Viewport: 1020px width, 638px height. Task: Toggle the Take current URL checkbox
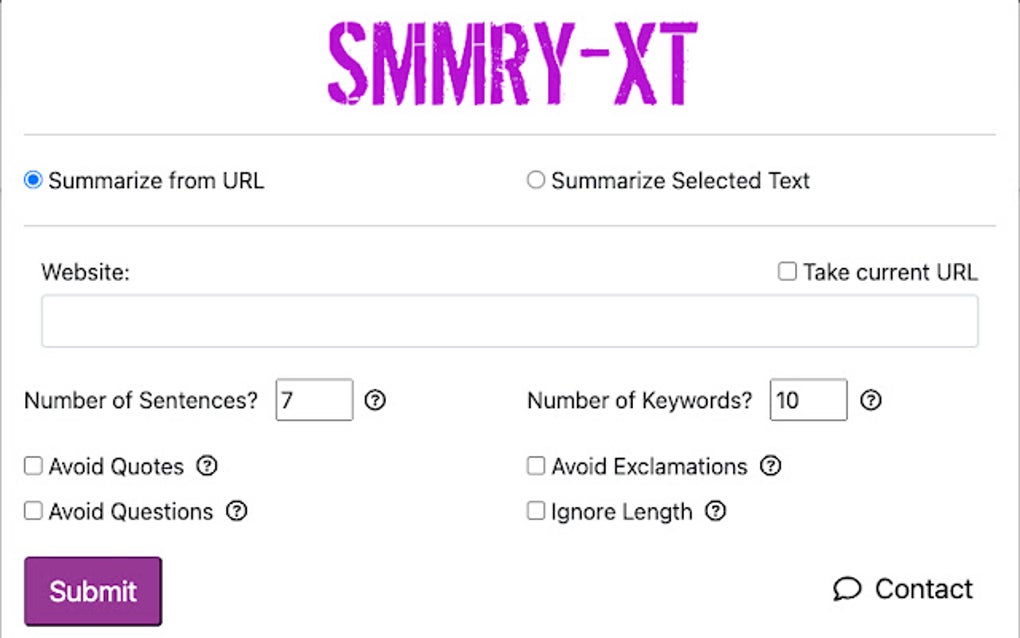(x=786, y=271)
